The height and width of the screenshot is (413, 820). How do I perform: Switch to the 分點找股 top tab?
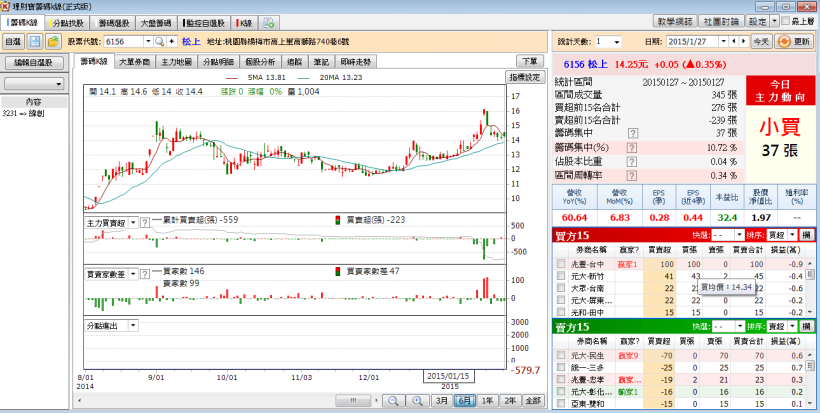tap(68, 23)
